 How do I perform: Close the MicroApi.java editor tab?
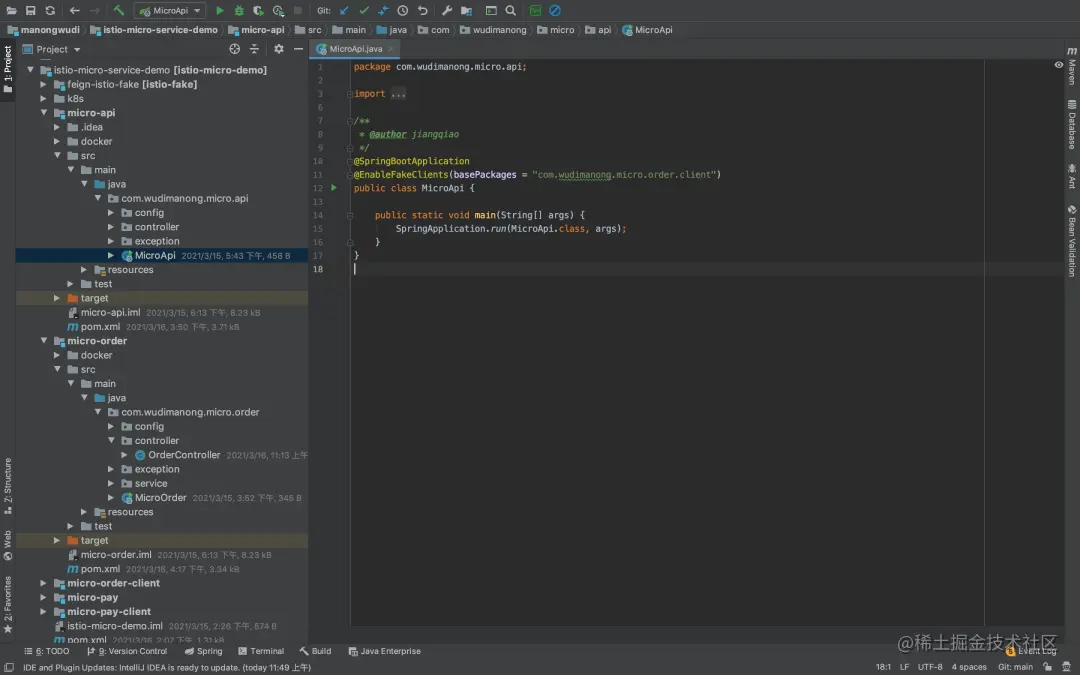[391, 49]
